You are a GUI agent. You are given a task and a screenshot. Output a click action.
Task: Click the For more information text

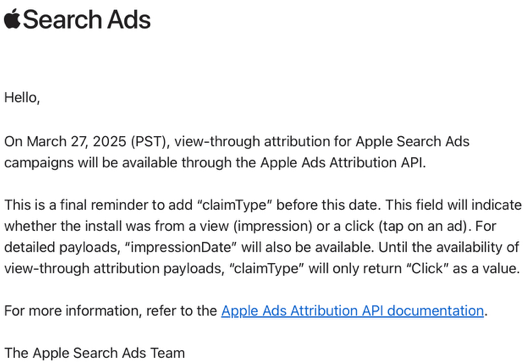71,311
